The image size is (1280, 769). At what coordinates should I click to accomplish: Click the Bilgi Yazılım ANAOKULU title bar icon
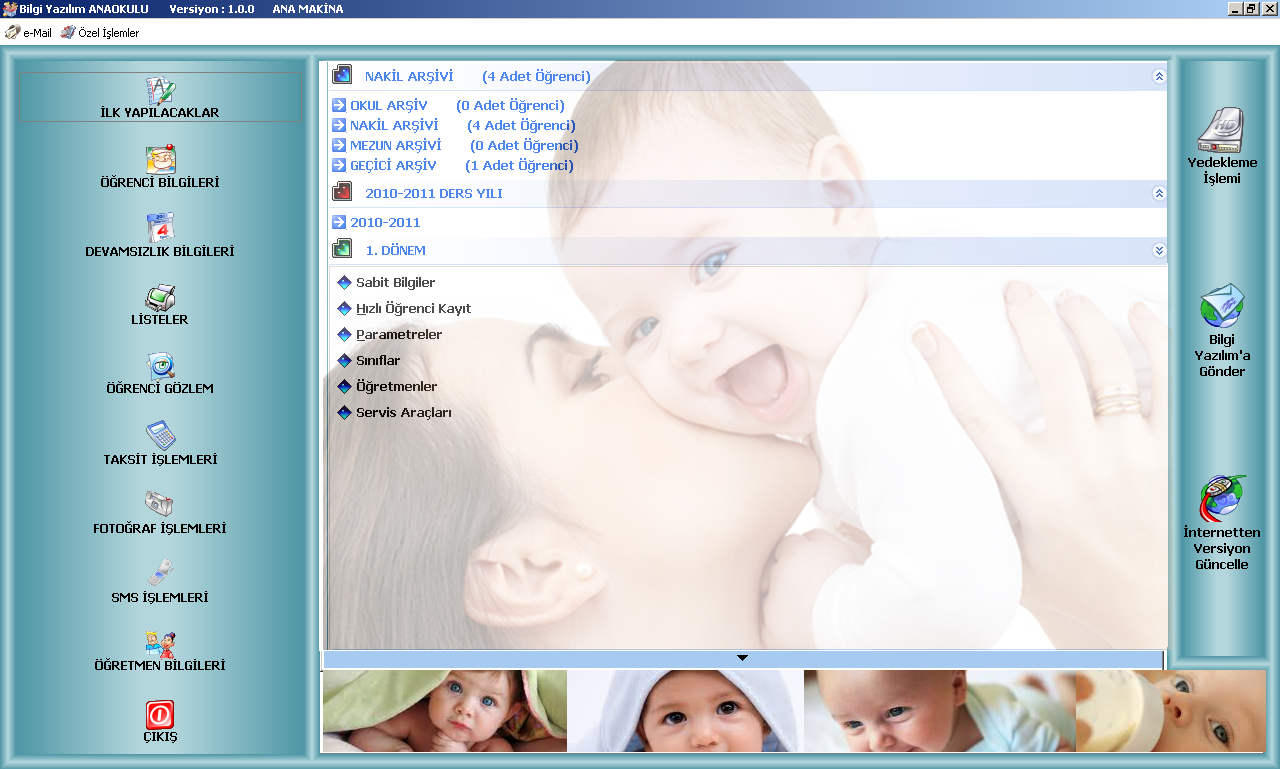coord(9,9)
